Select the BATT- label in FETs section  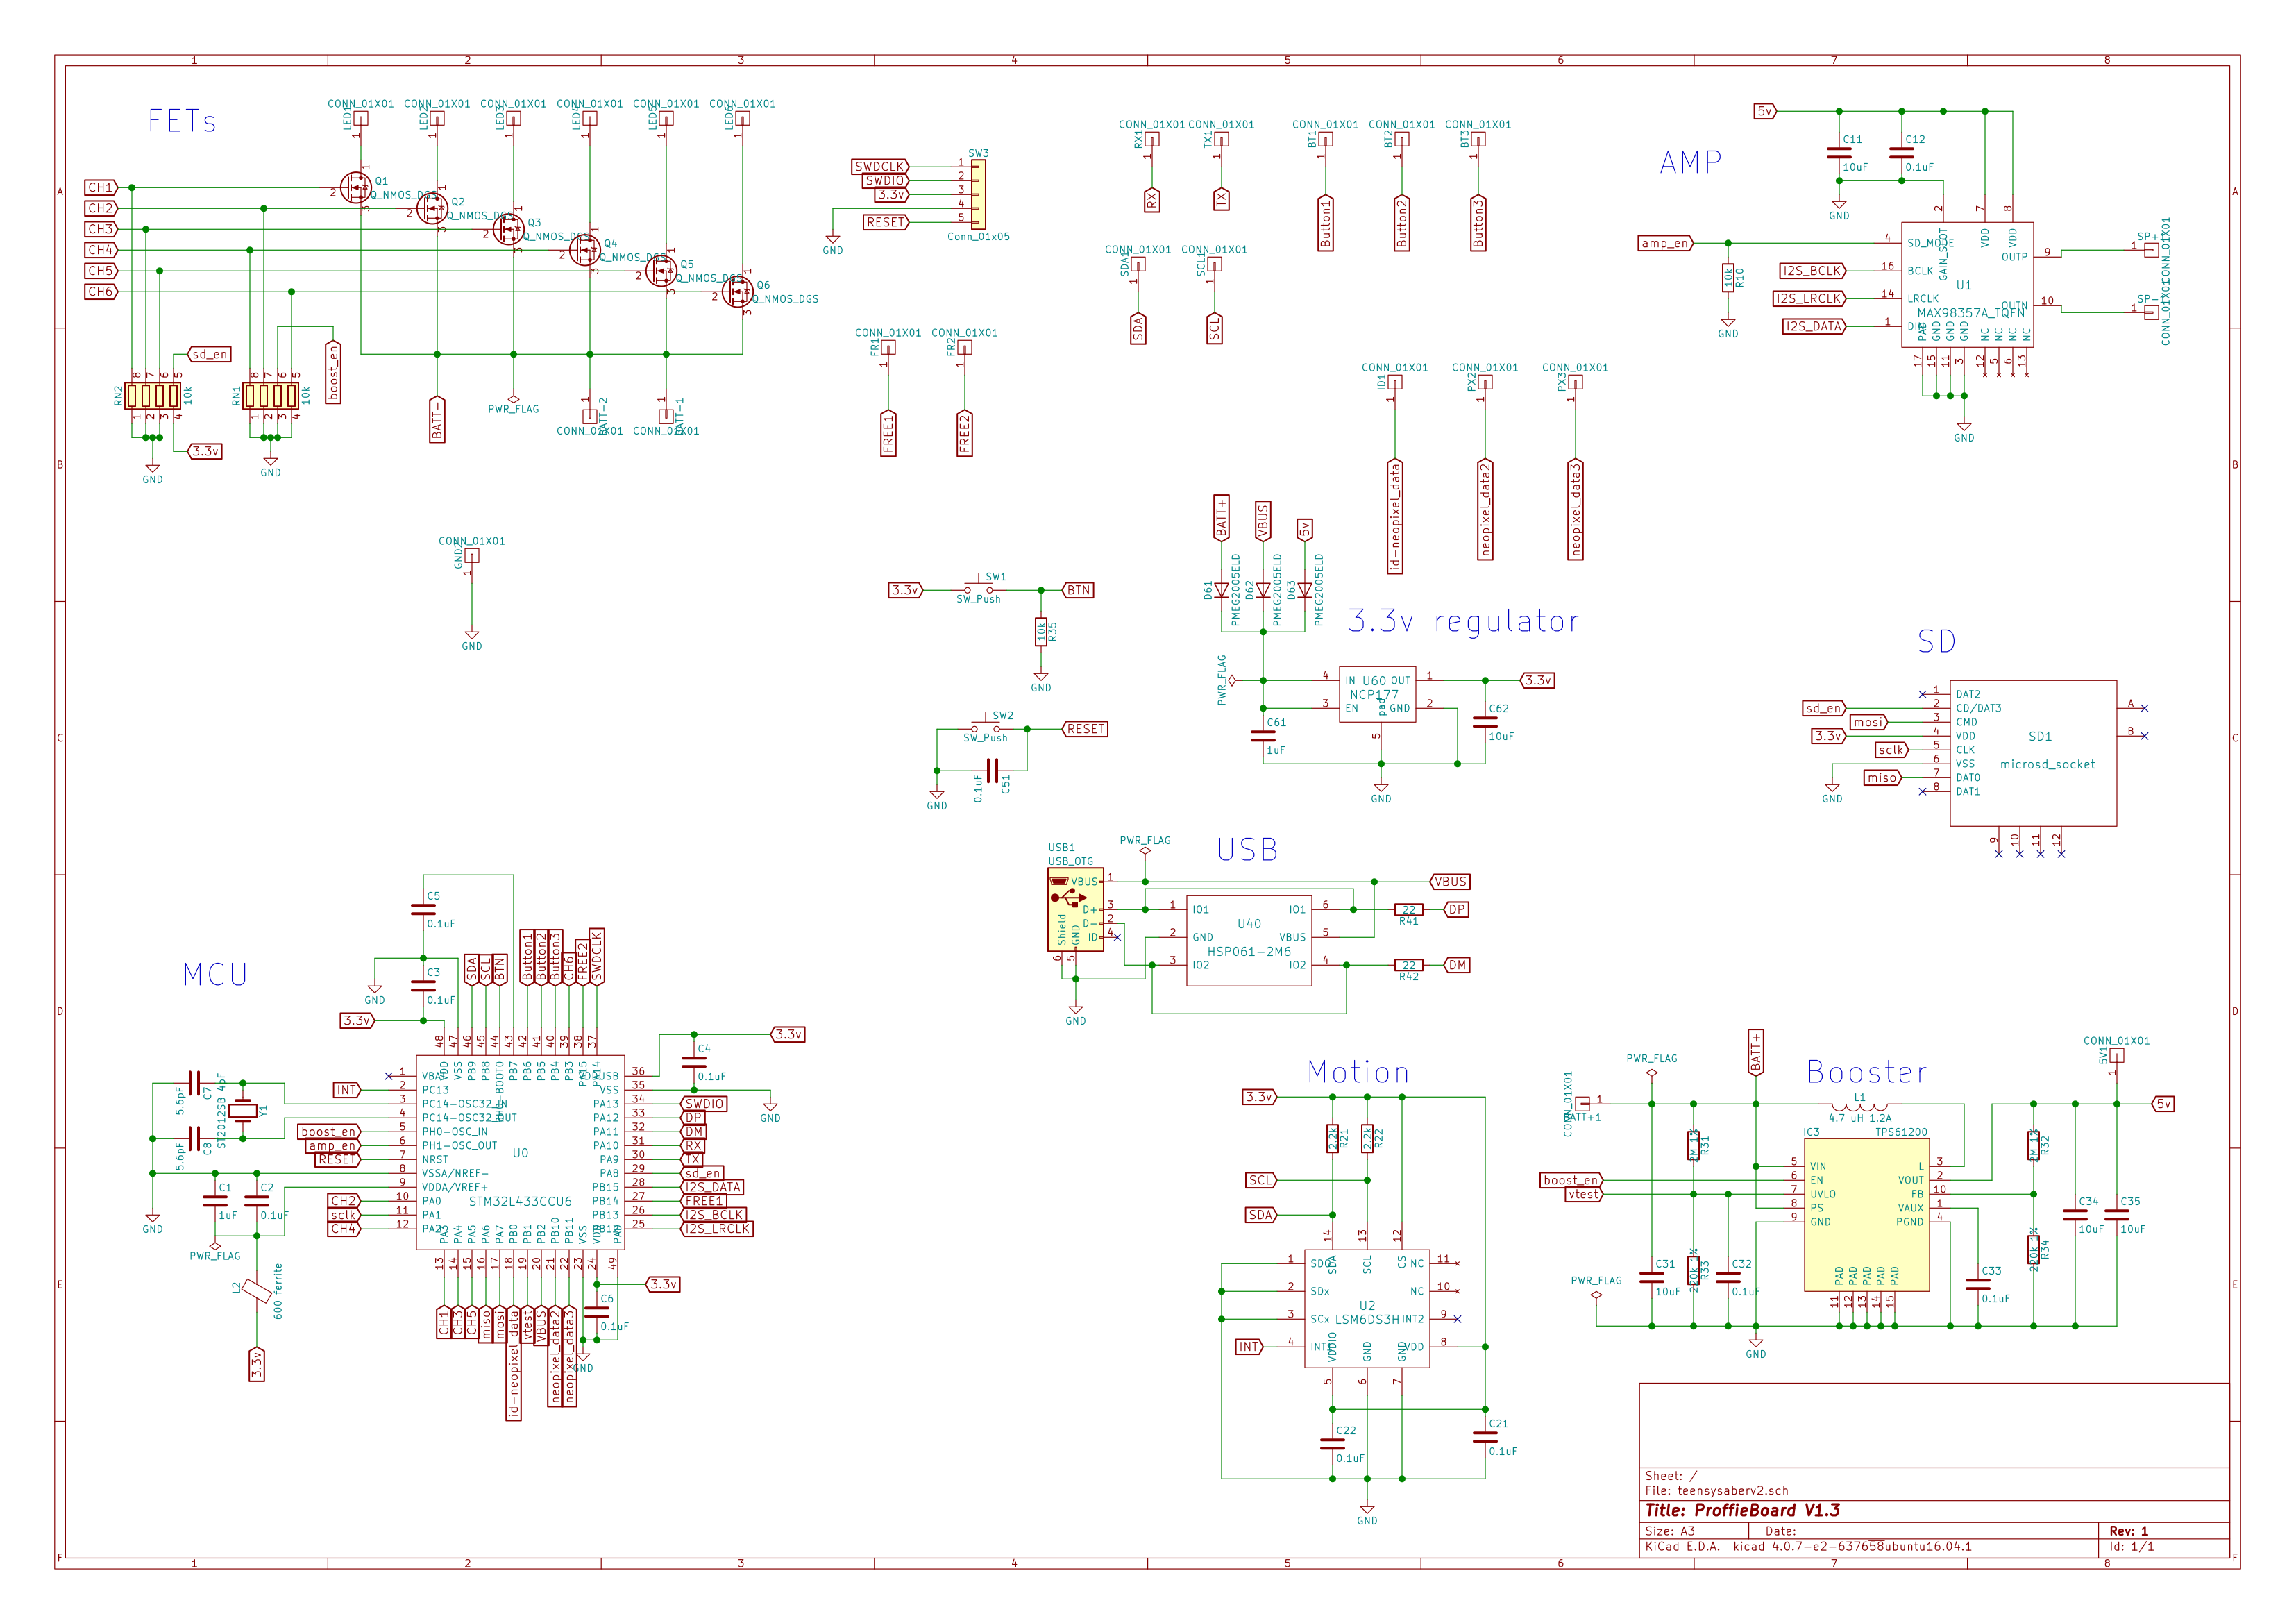437,419
